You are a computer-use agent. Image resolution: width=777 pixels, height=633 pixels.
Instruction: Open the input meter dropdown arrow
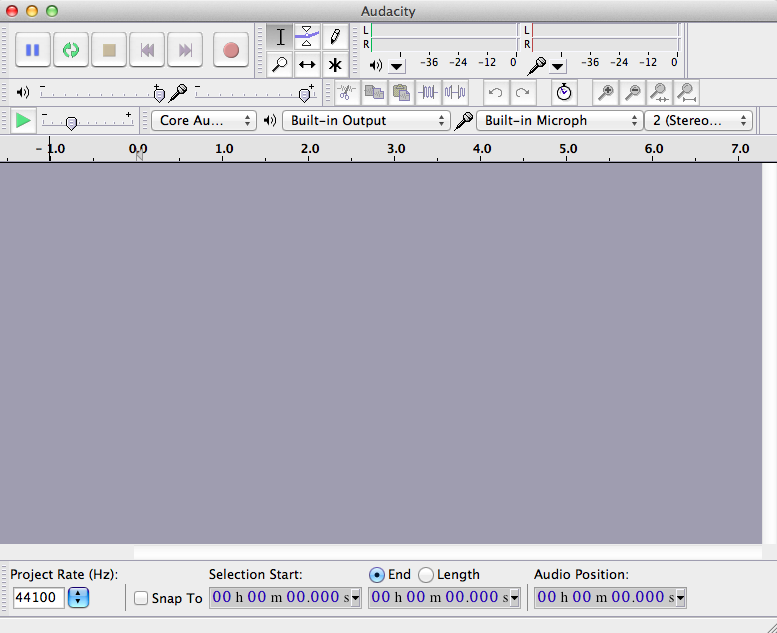pyautogui.click(x=558, y=66)
